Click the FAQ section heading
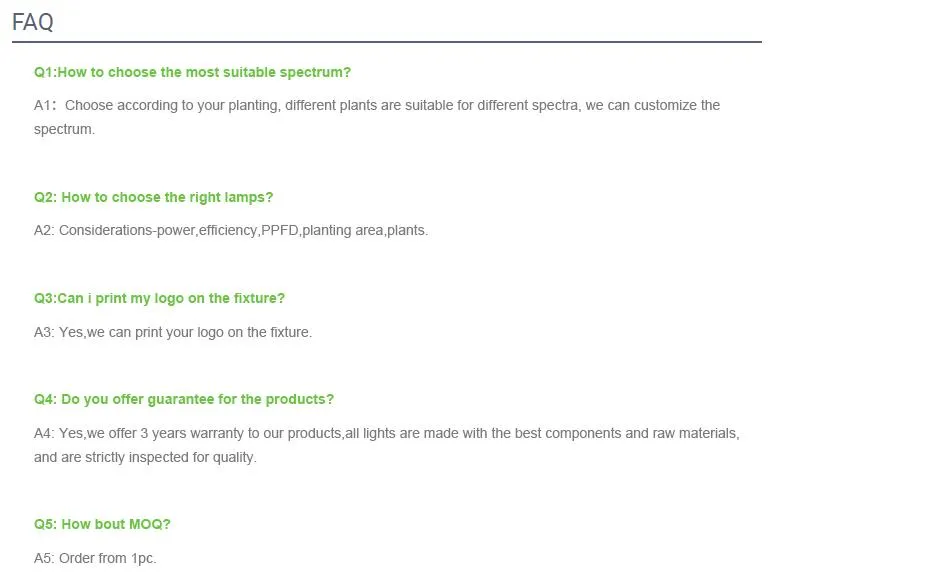 pyautogui.click(x=33, y=22)
